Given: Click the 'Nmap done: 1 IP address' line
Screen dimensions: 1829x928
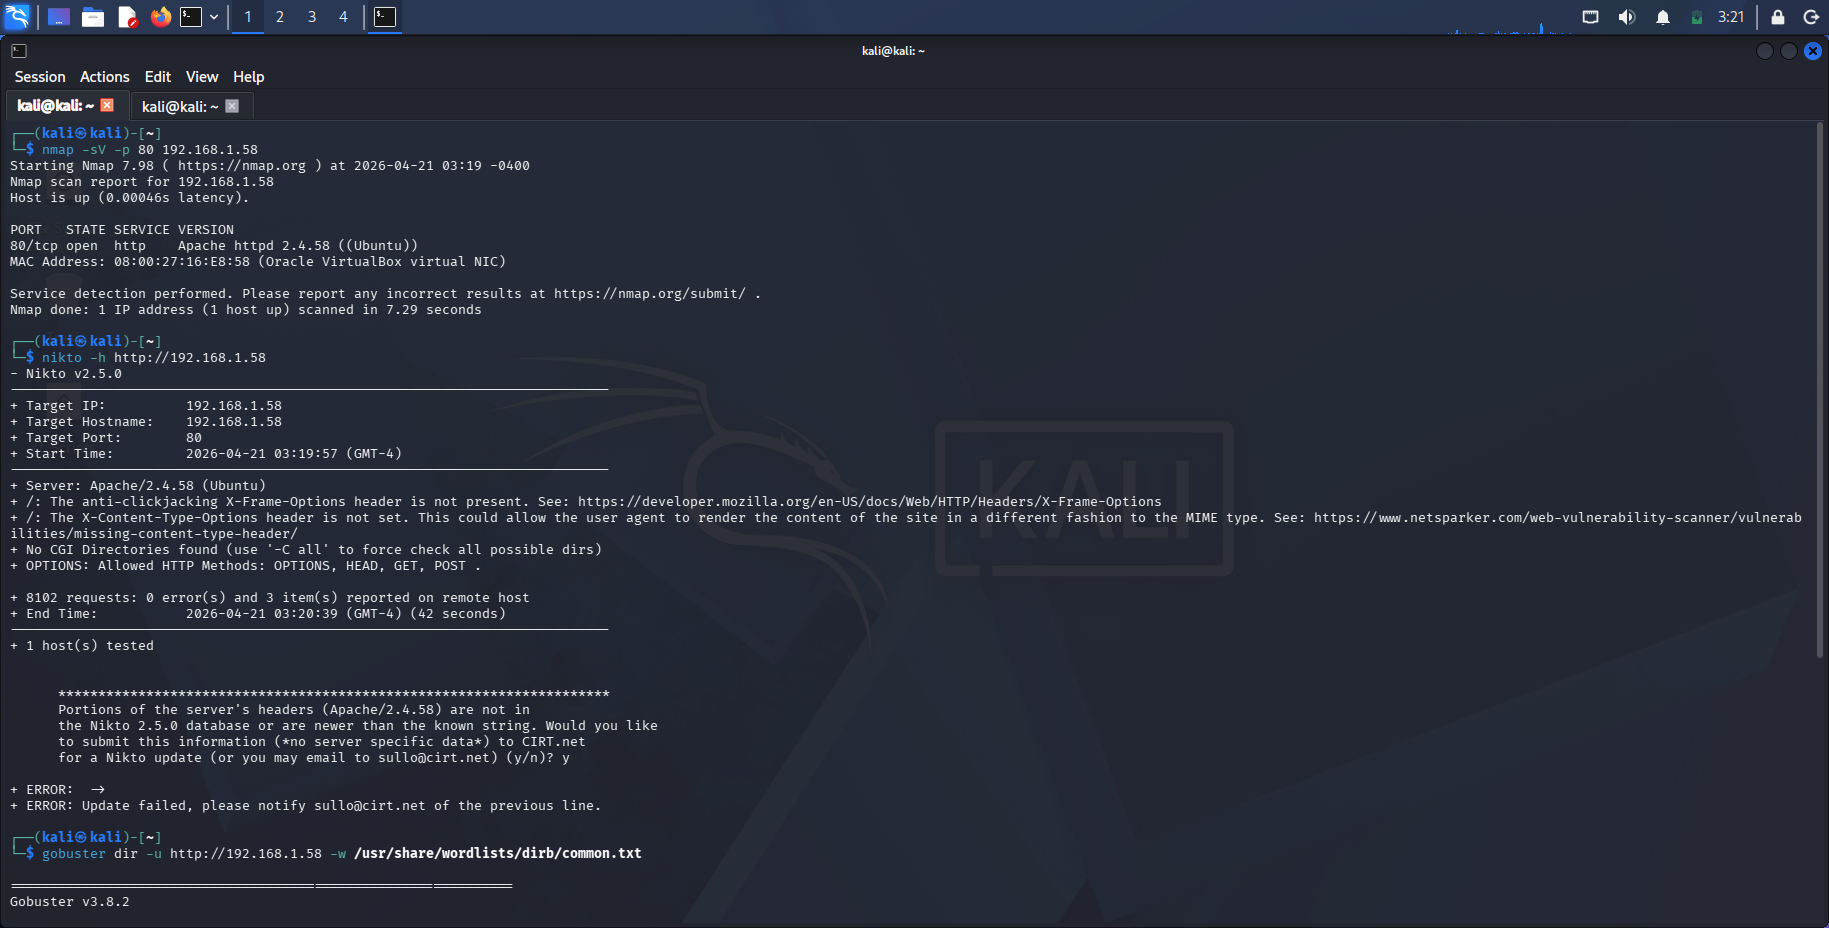Looking at the screenshot, I should point(246,310).
